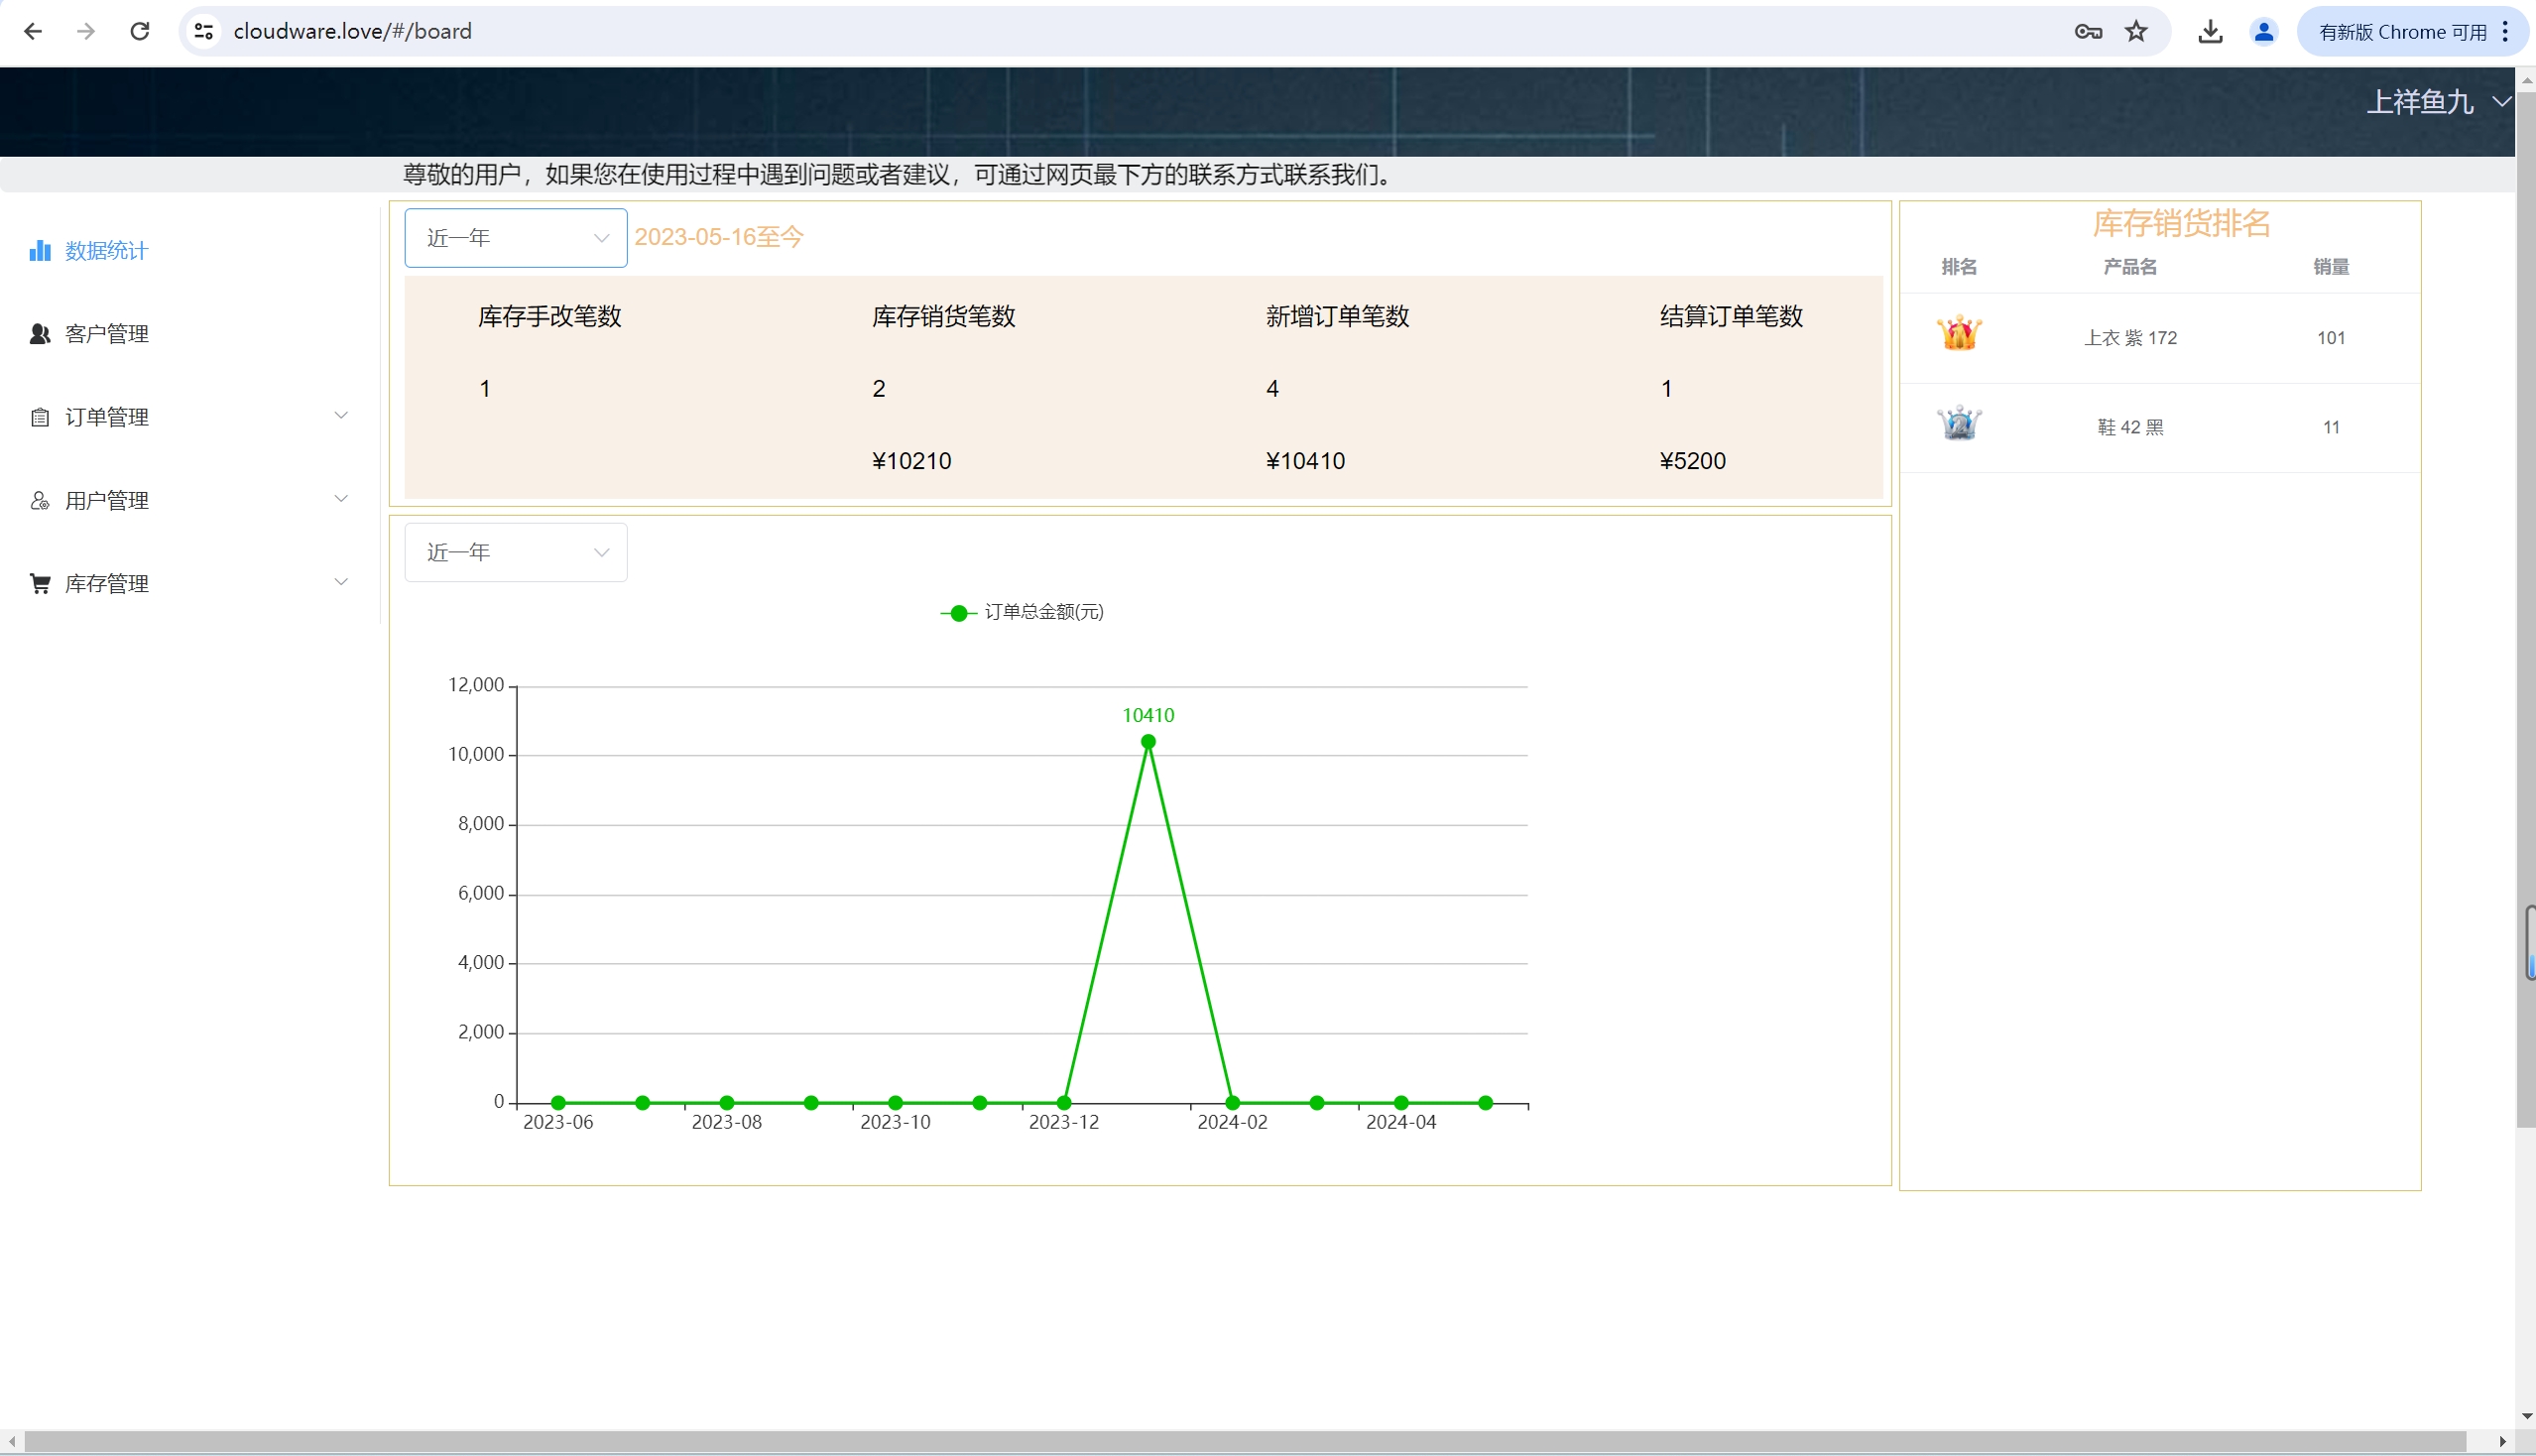Image resolution: width=2536 pixels, height=1456 pixels.
Task: Expand the 用户管理 submenu chevron
Action: pyautogui.click(x=340, y=498)
